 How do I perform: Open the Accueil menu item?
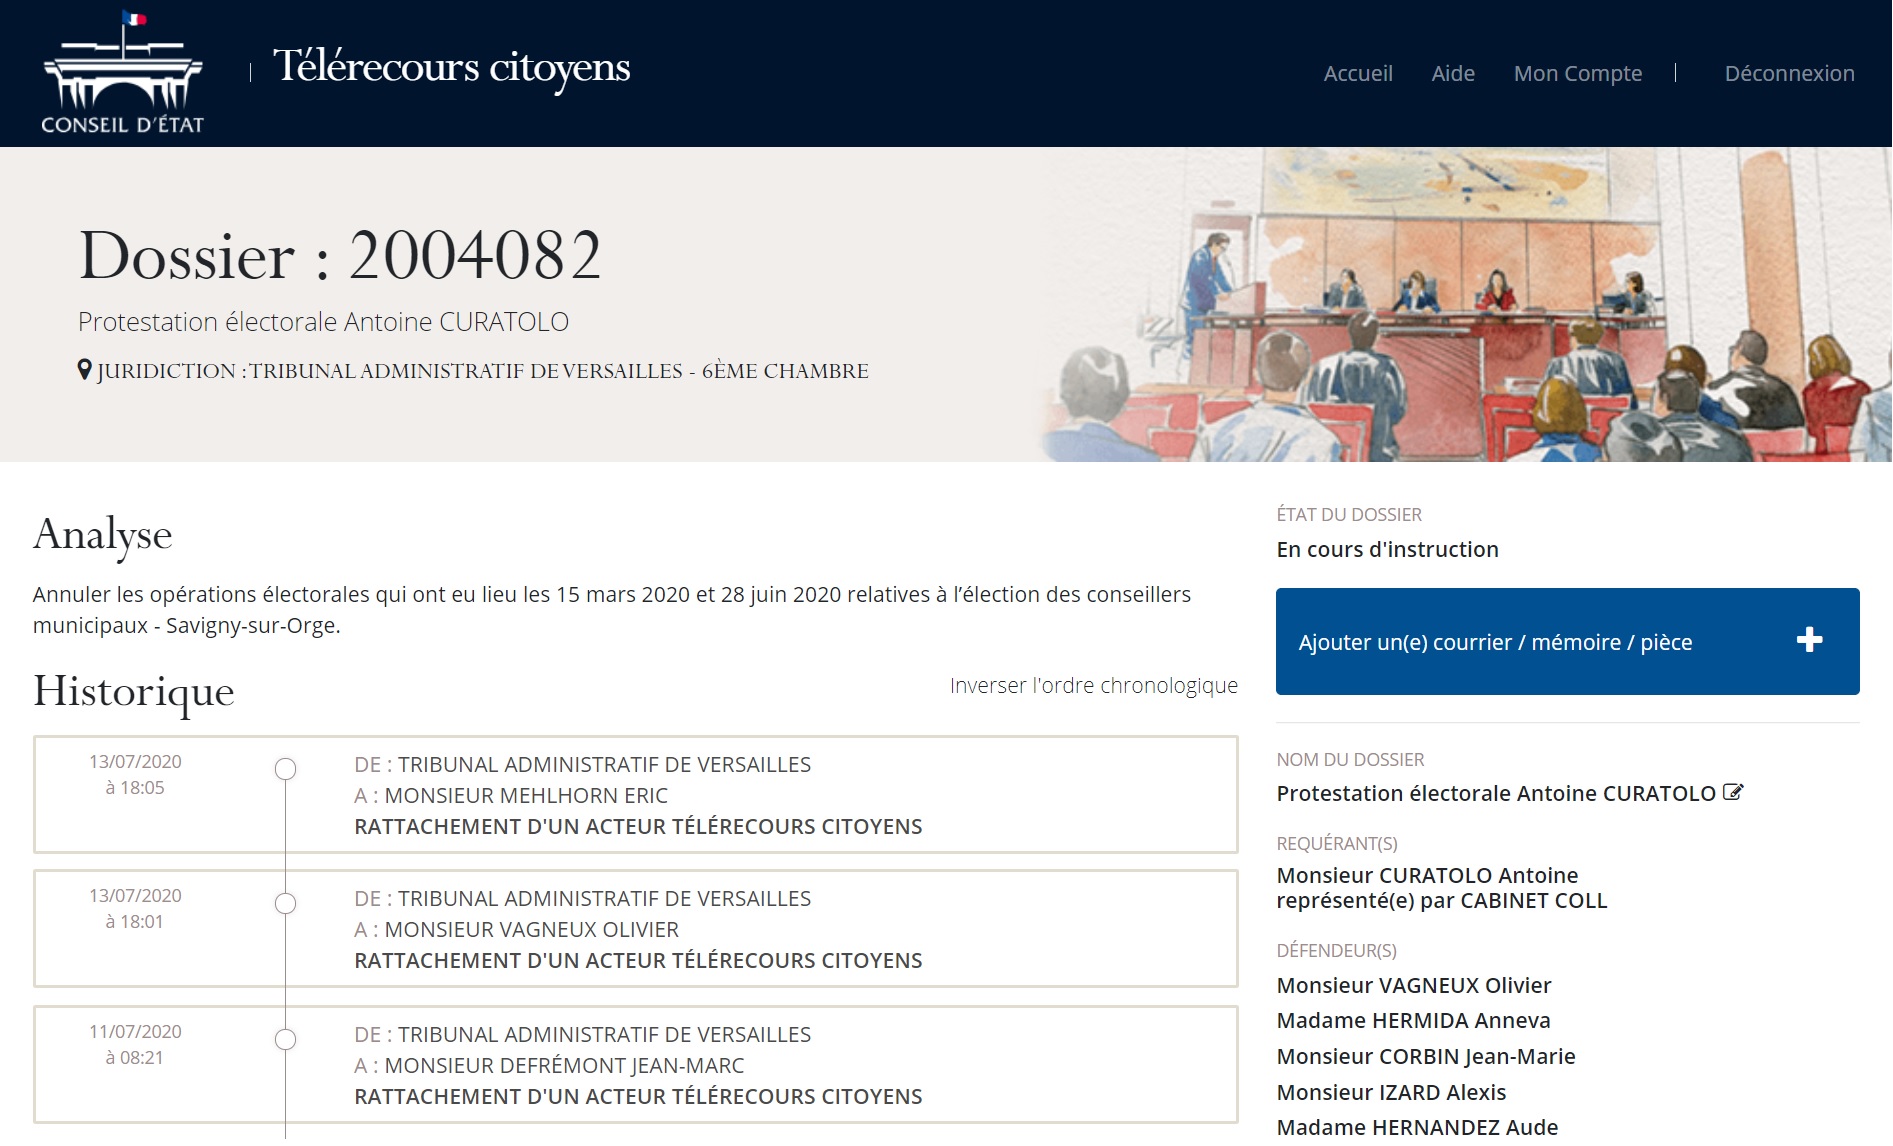(1357, 74)
